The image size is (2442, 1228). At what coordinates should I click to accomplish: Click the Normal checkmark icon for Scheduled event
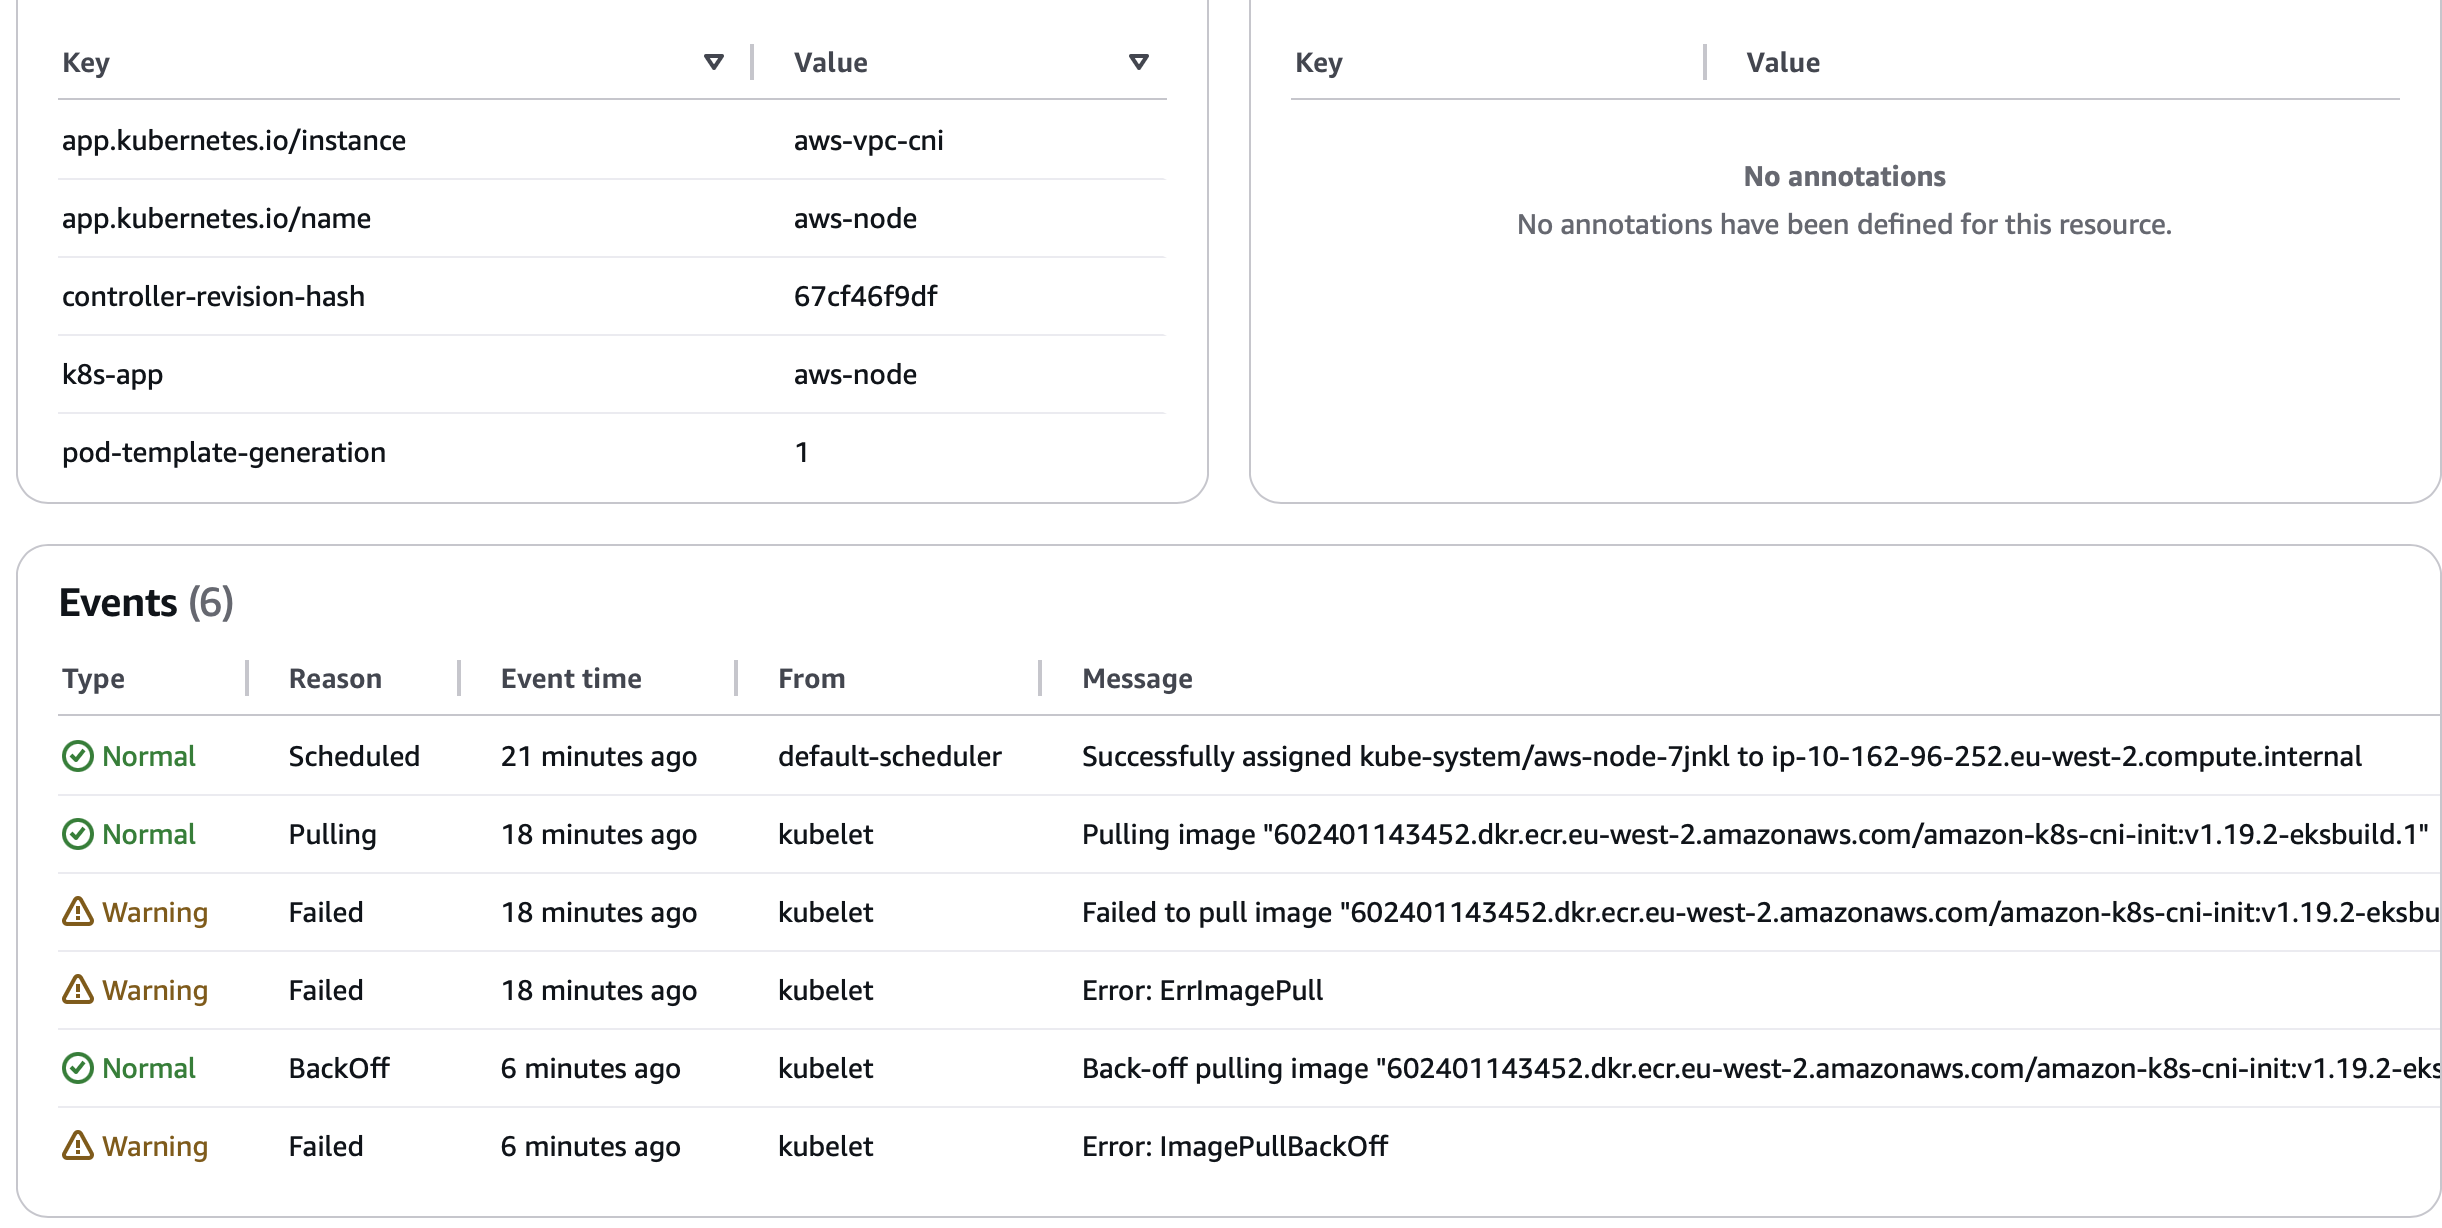77,756
